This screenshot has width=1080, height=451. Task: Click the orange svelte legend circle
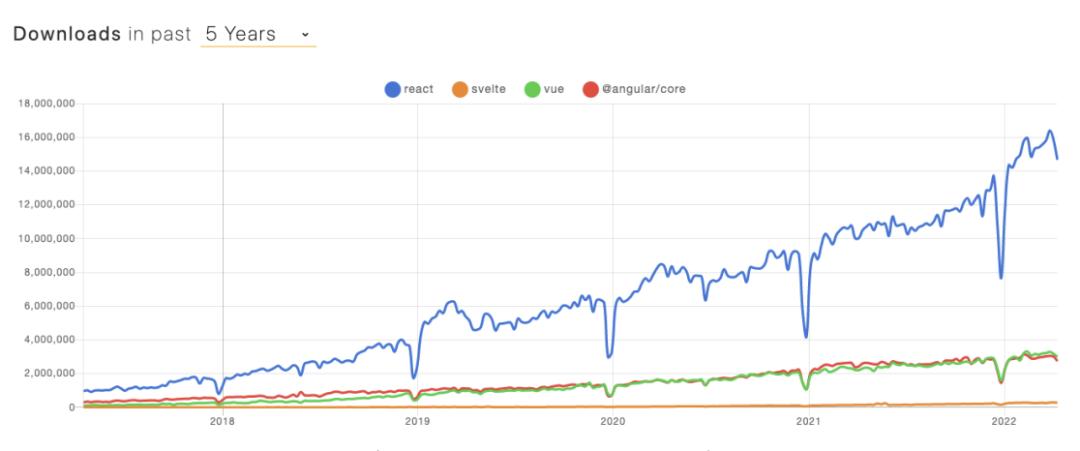[x=461, y=90]
